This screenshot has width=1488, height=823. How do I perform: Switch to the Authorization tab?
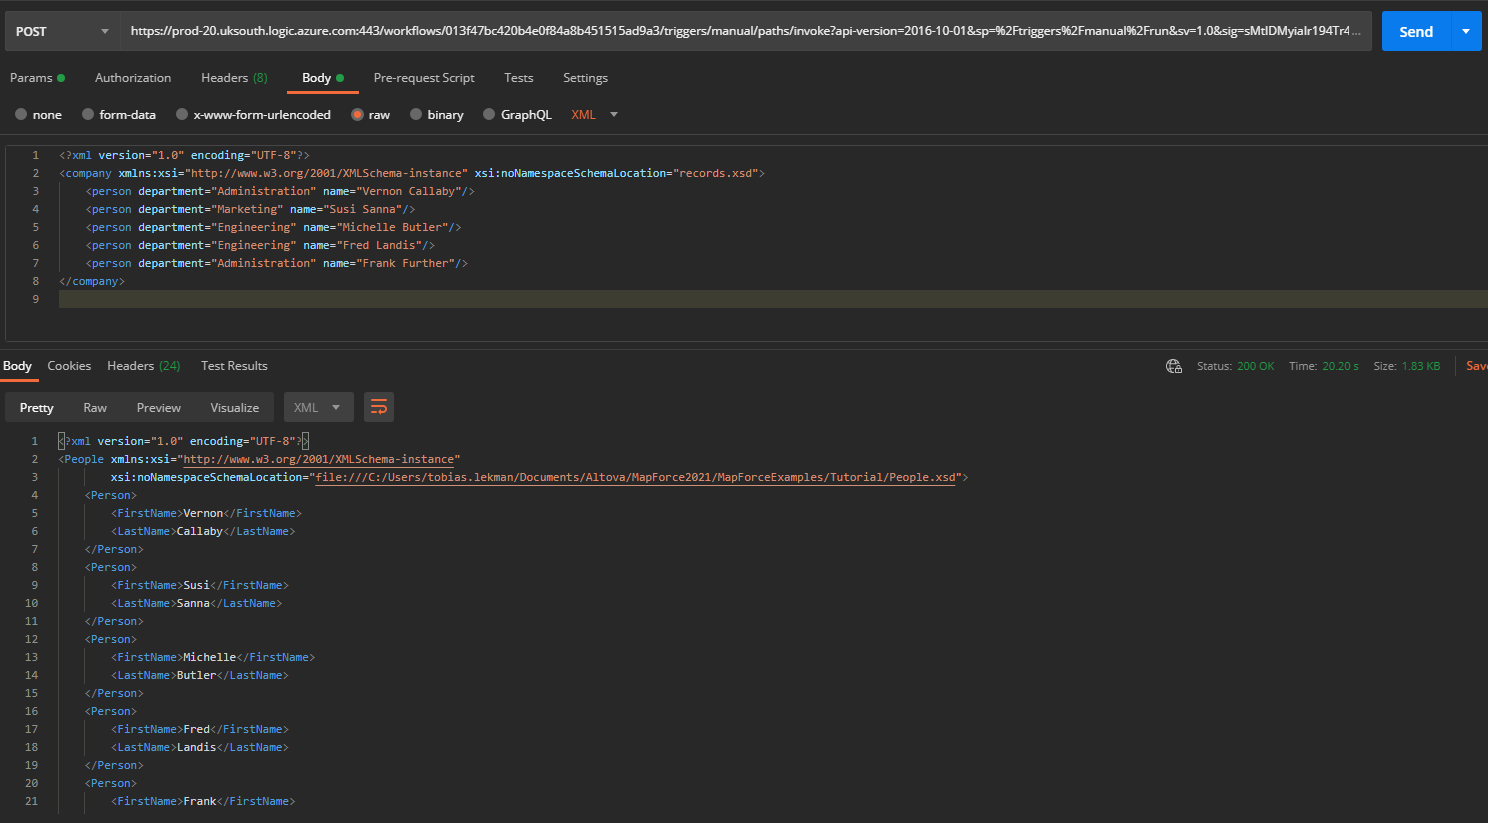click(x=133, y=77)
